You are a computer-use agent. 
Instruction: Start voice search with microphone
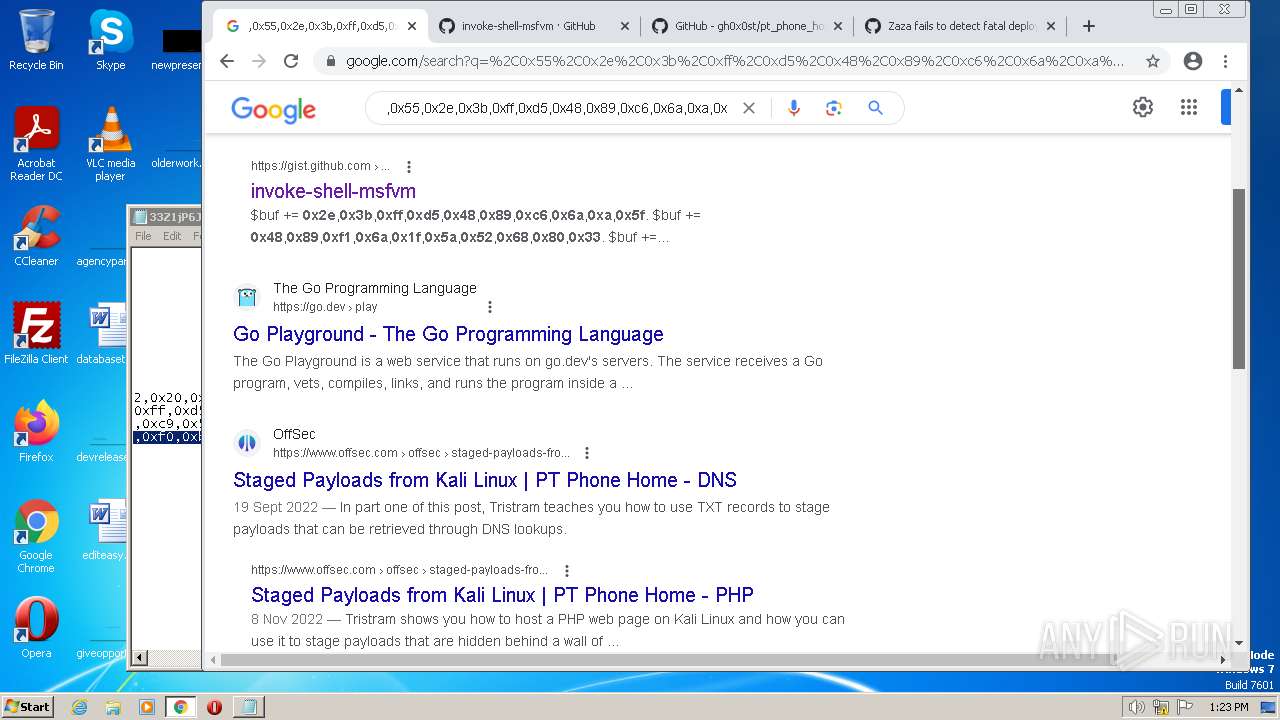pos(794,108)
